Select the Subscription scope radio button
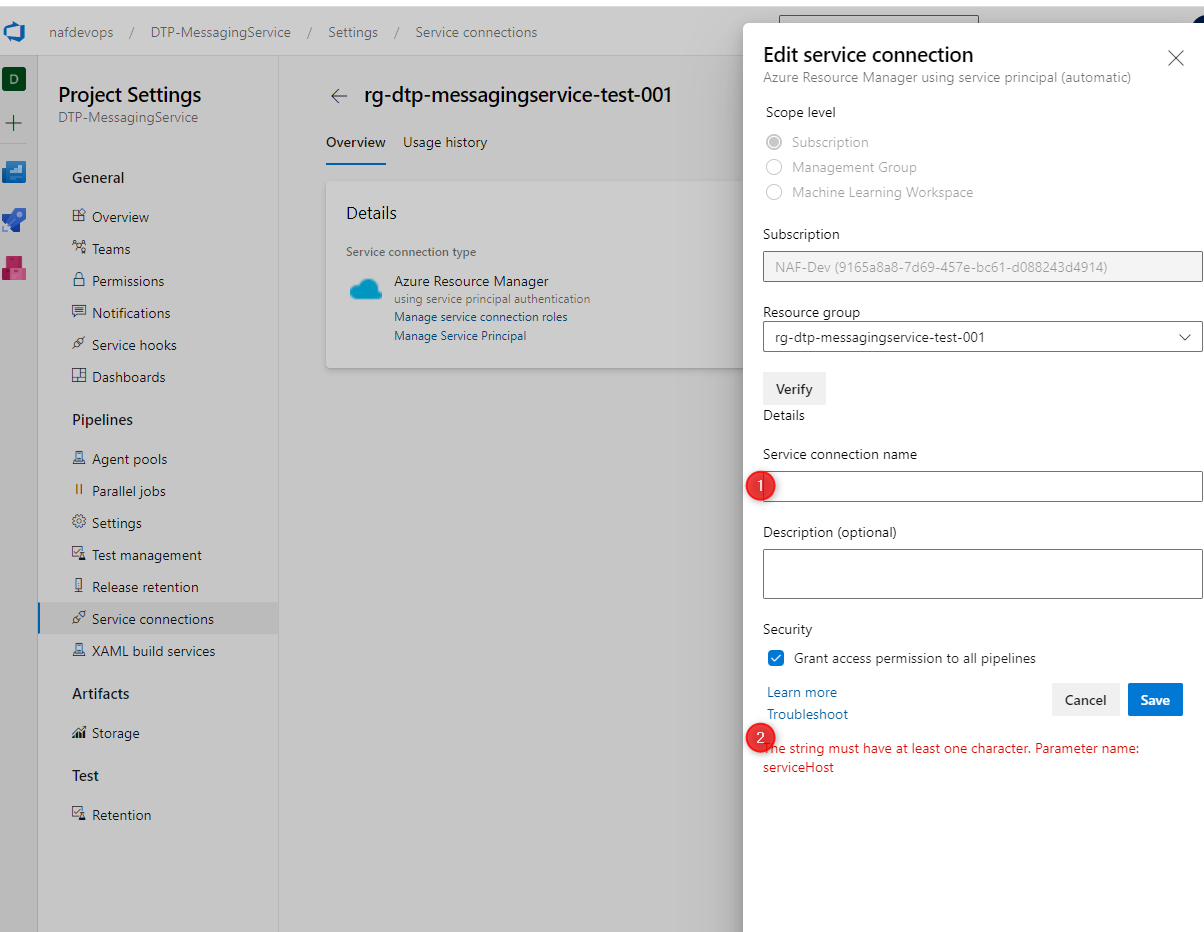1204x932 pixels. [773, 142]
